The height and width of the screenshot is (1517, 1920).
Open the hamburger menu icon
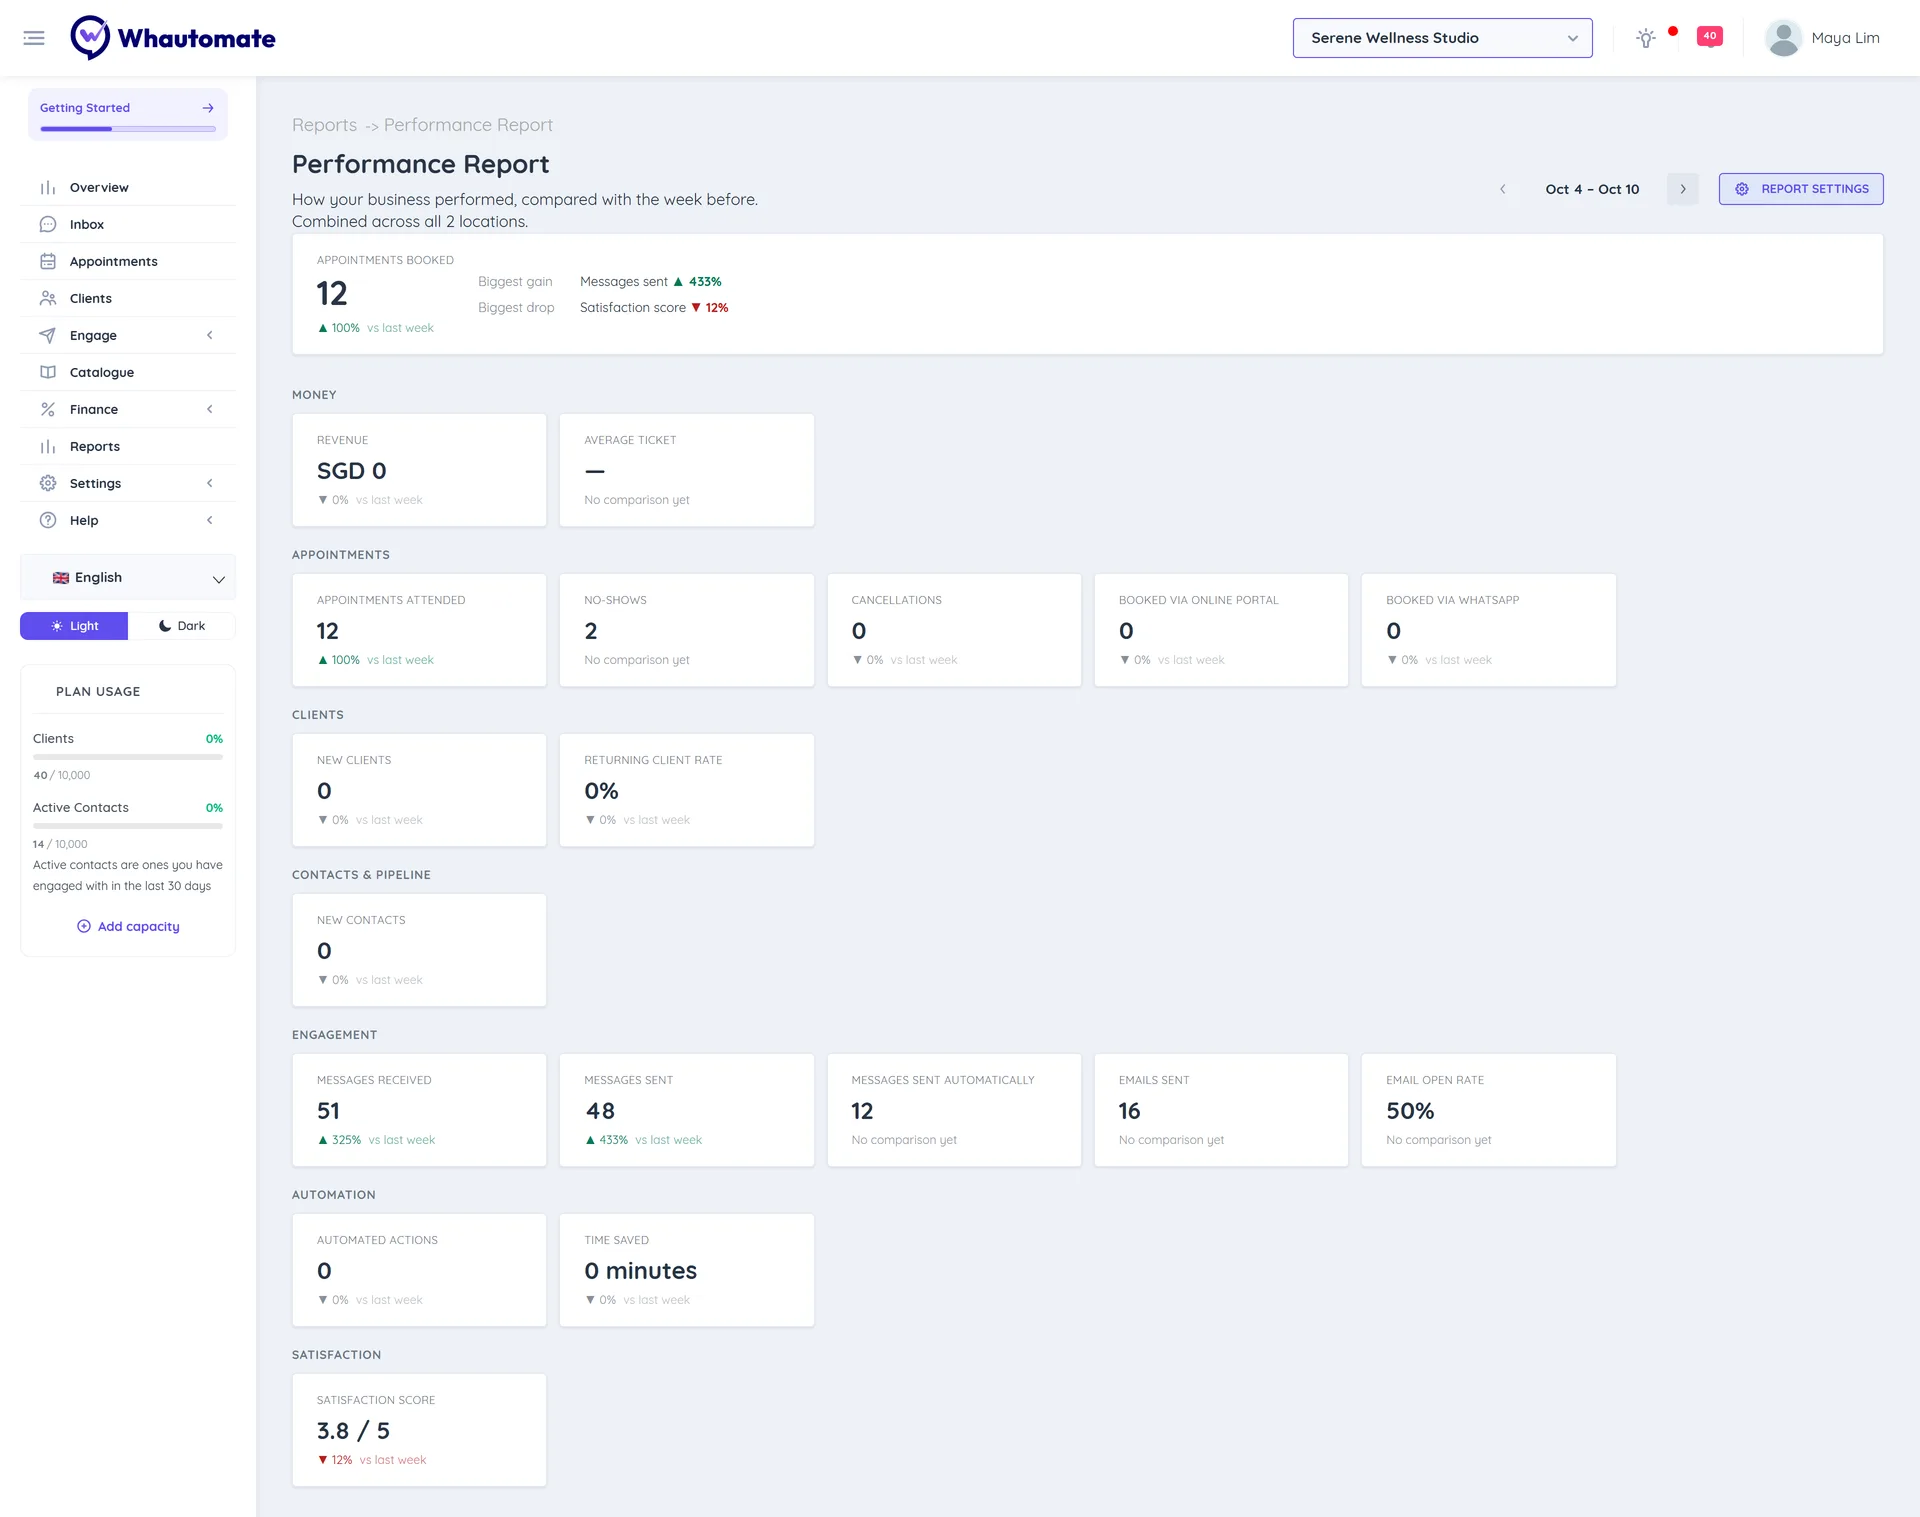(34, 38)
